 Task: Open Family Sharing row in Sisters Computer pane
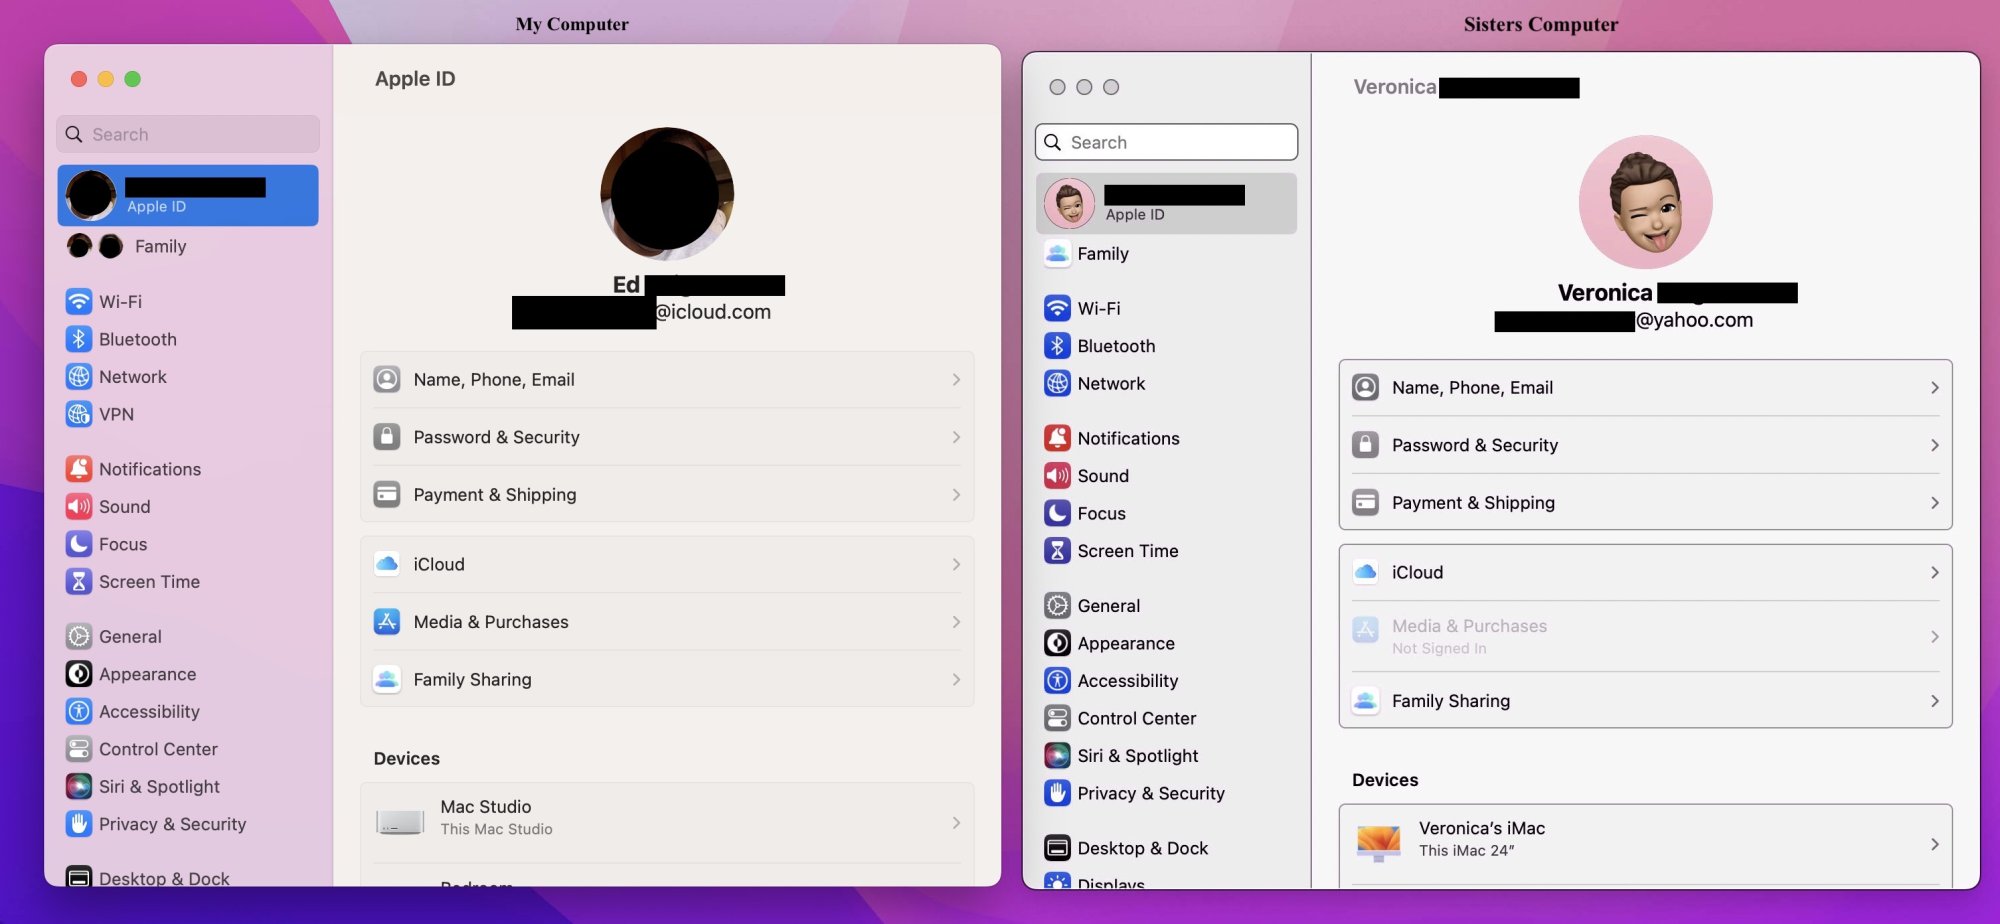[x=1645, y=701]
